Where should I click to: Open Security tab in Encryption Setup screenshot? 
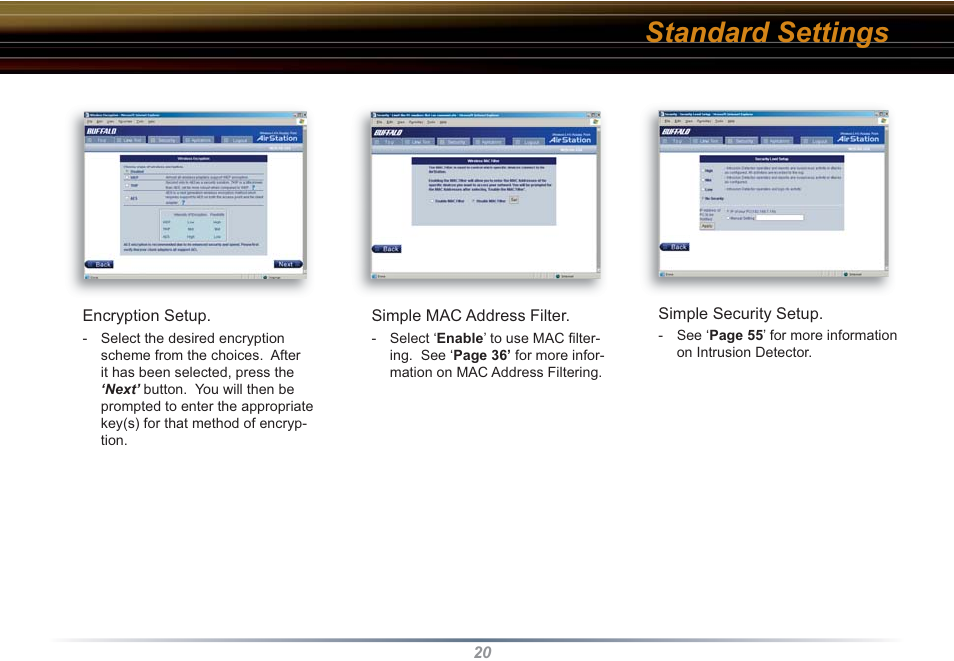coord(164,140)
